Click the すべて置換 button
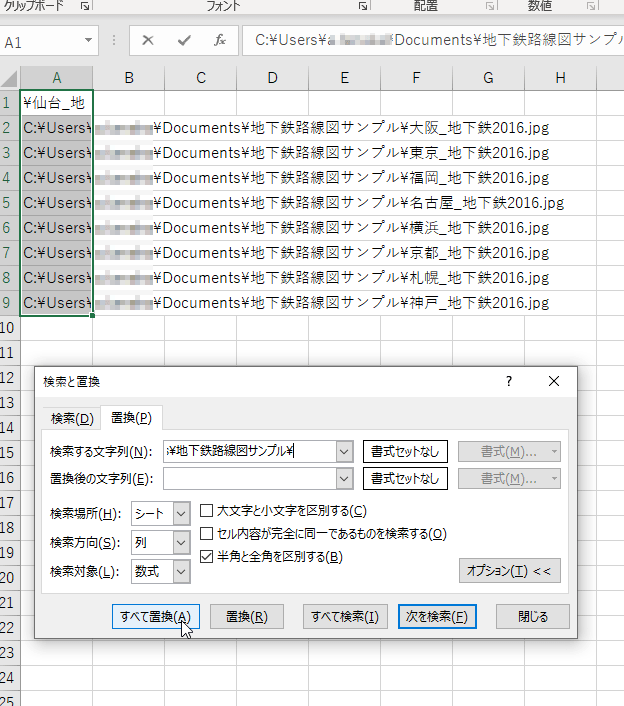624x706 pixels. click(x=155, y=616)
